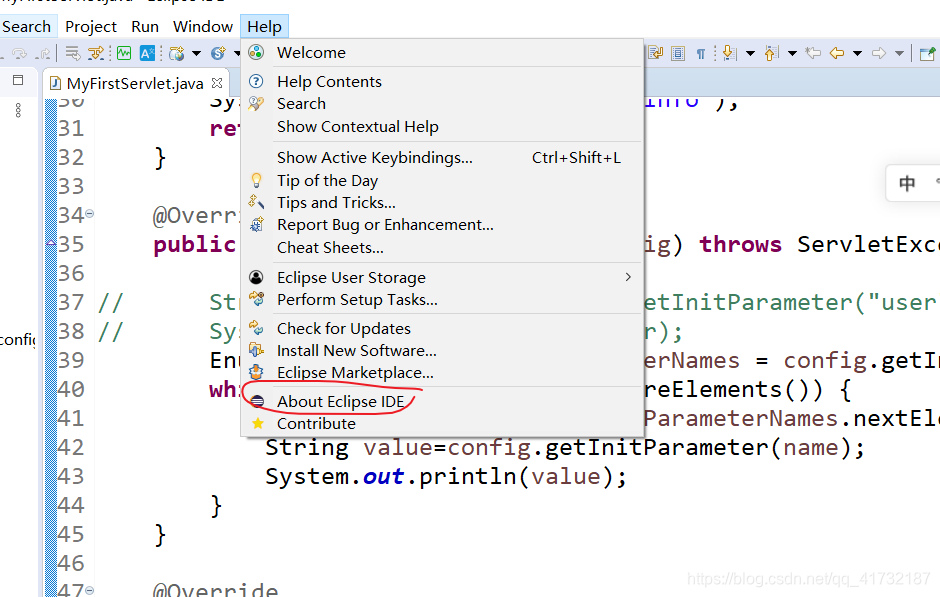The height and width of the screenshot is (597, 940).
Task: Click the Eclipse Marketplace icon
Action: coord(257,372)
